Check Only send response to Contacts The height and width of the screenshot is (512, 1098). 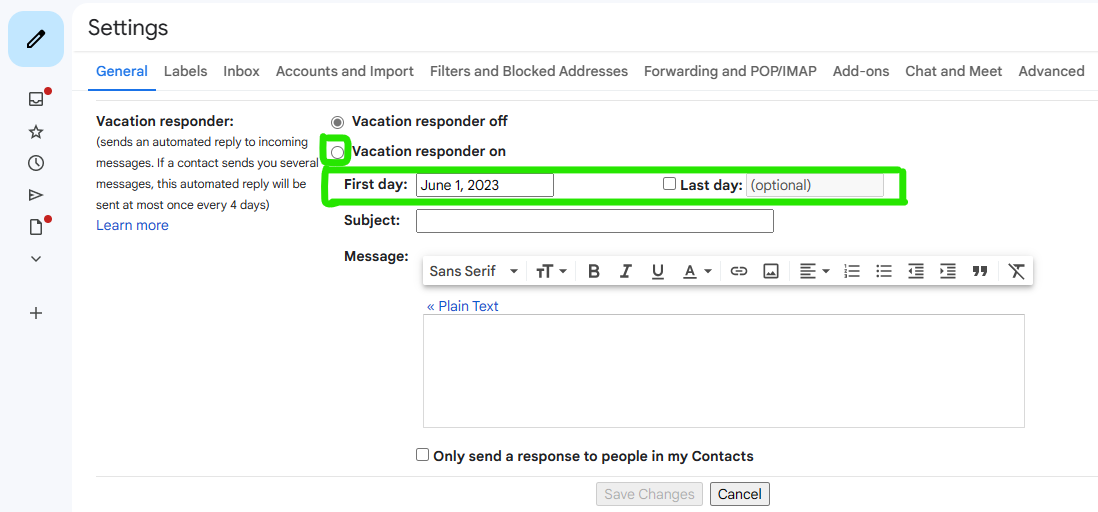click(x=422, y=455)
